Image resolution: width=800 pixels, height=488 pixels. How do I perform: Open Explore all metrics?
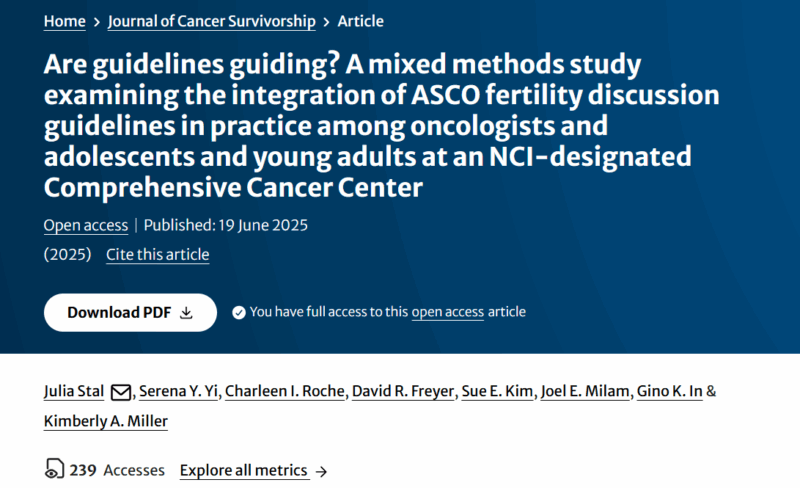pos(244,470)
